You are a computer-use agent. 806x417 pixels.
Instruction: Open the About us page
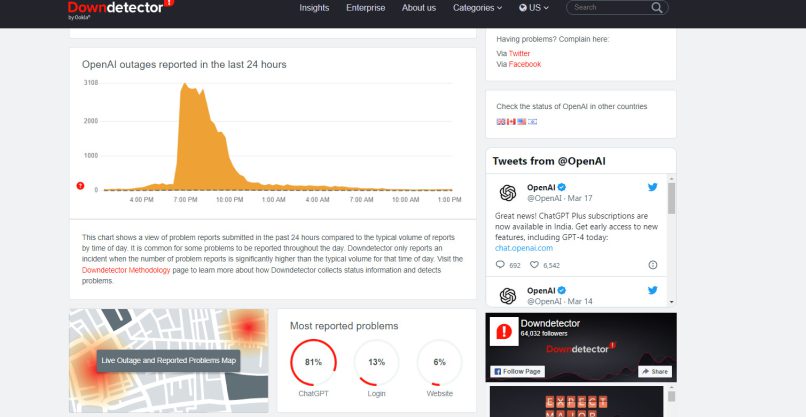pyautogui.click(x=419, y=8)
